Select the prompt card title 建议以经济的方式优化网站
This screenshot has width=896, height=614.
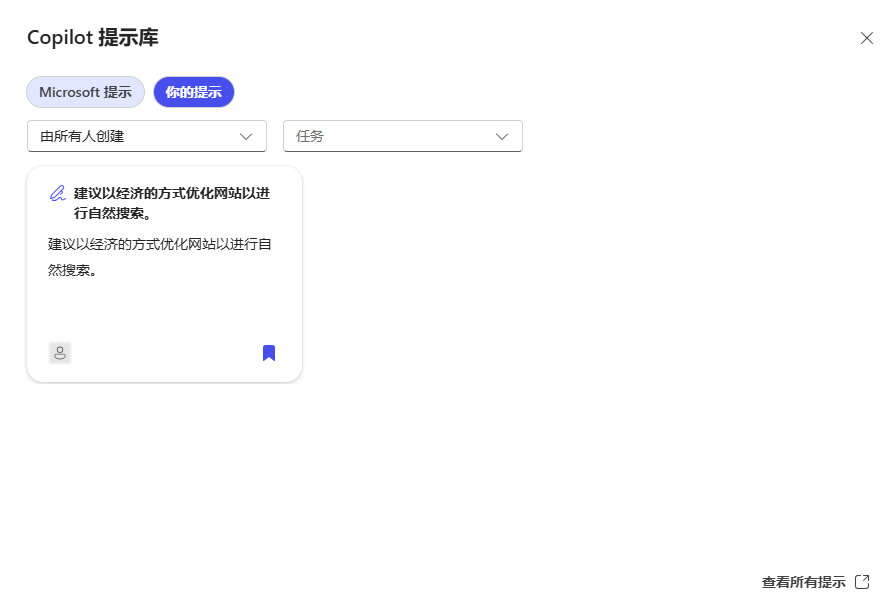pos(171,203)
